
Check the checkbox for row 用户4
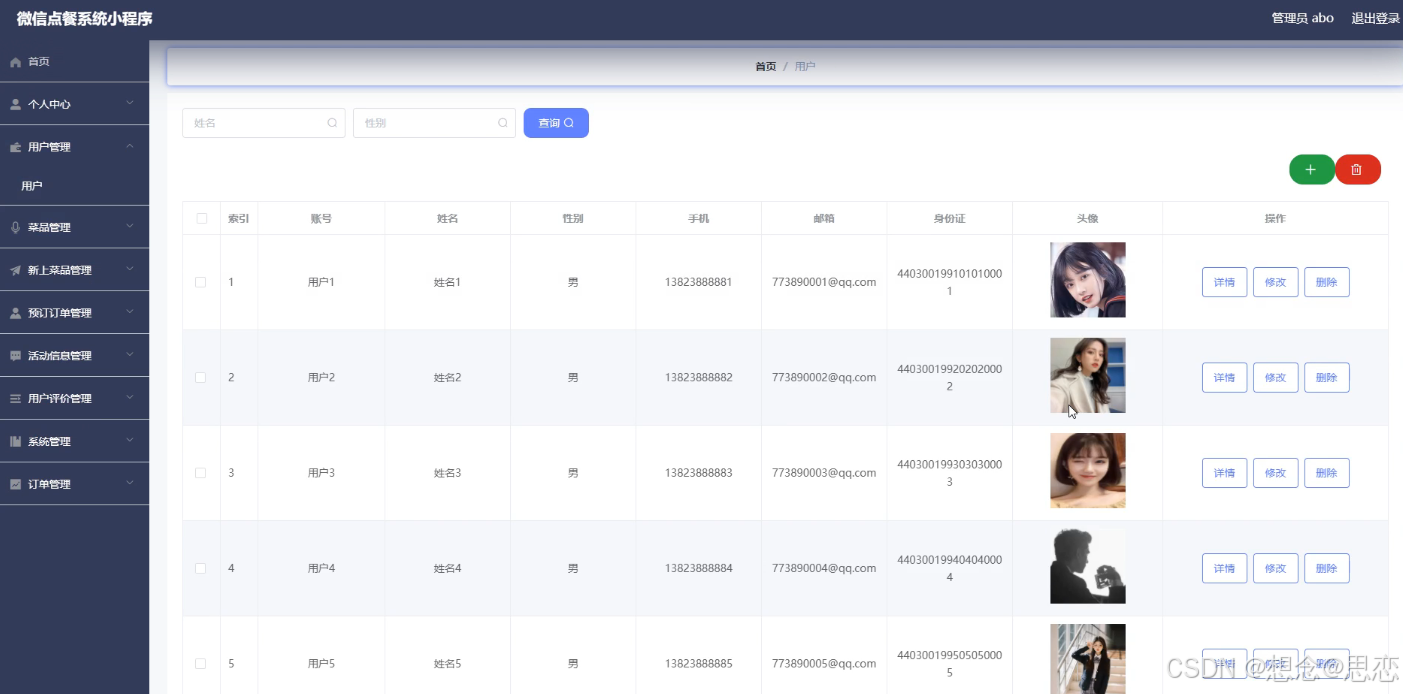[201, 568]
